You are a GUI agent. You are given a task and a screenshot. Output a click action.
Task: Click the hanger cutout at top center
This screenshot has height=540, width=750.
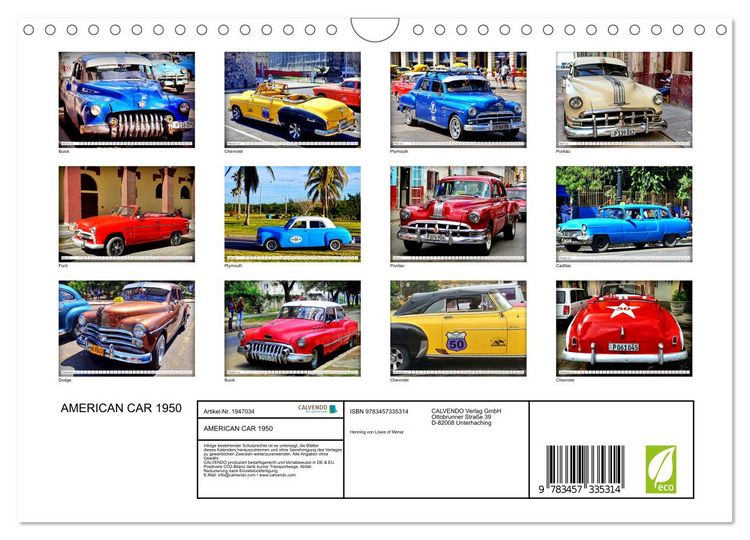(x=375, y=29)
